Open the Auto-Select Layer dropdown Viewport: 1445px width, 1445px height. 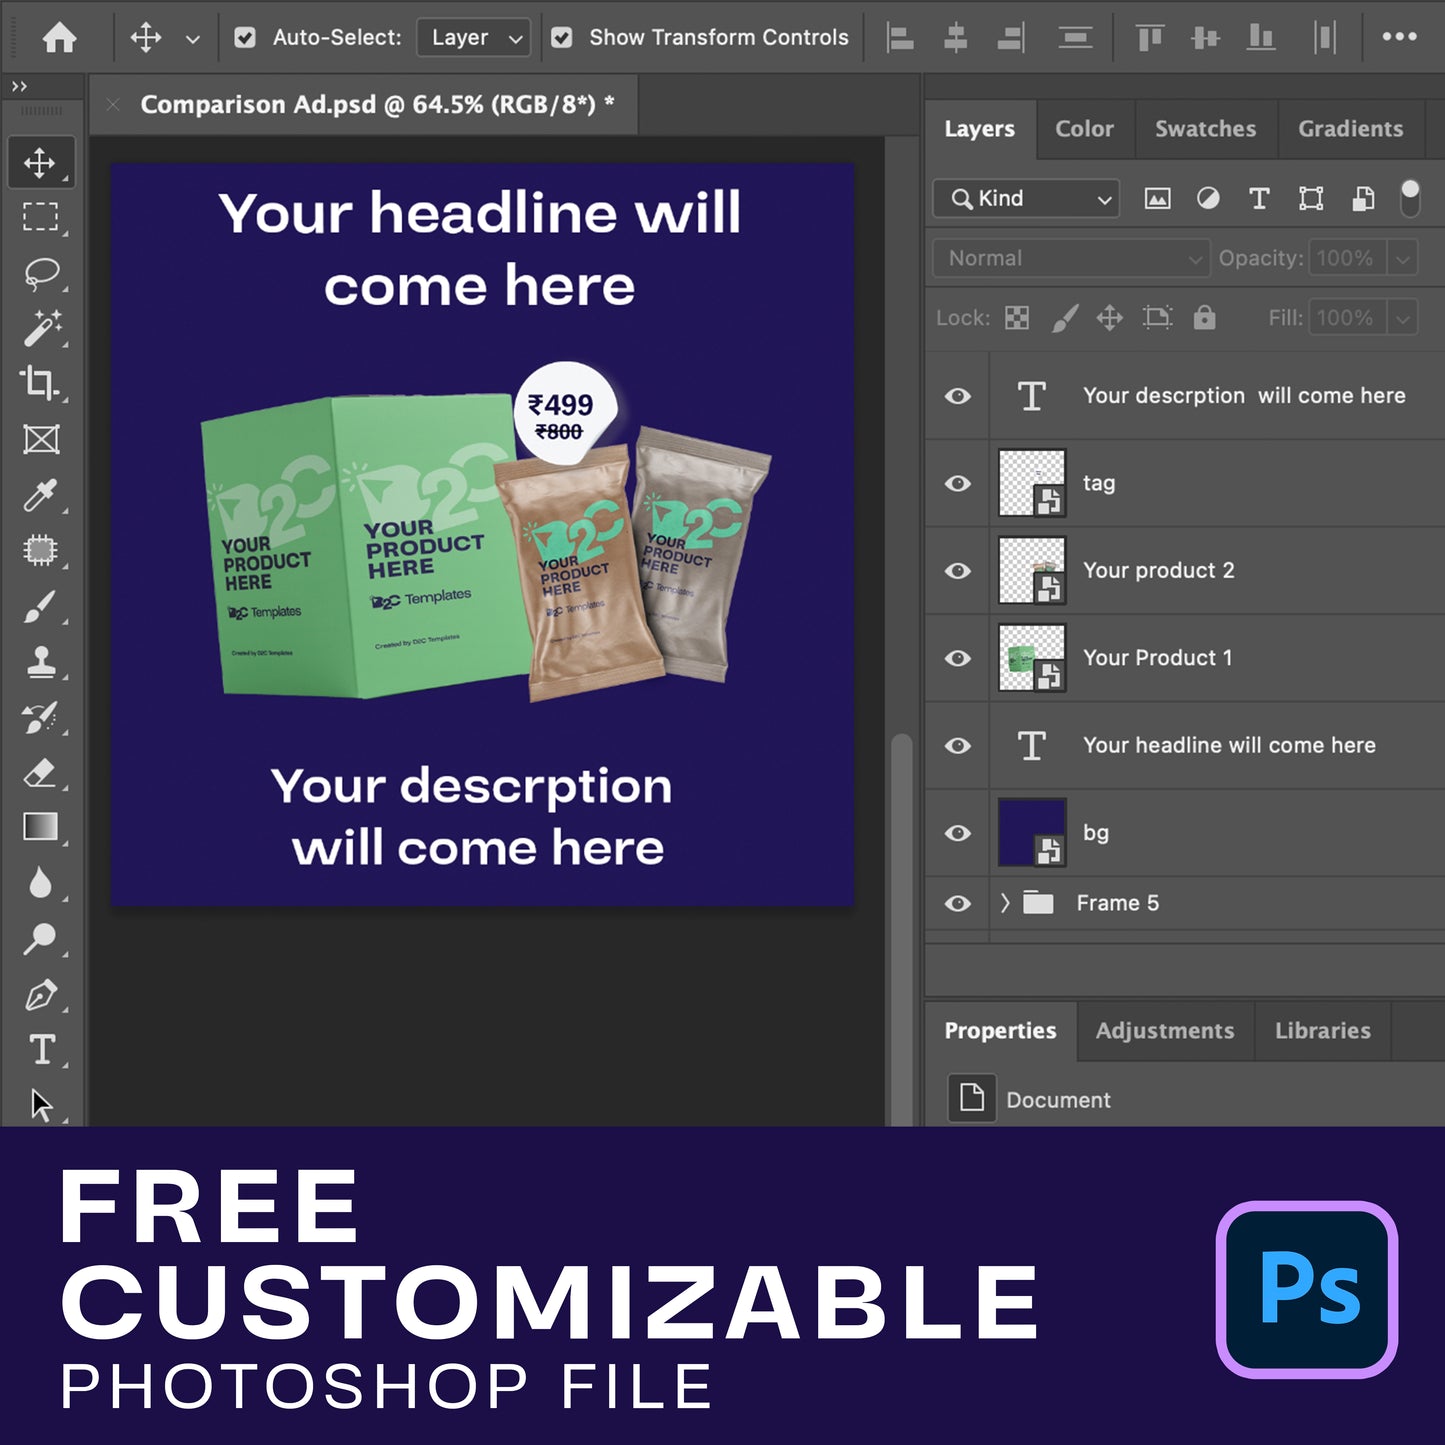click(474, 38)
